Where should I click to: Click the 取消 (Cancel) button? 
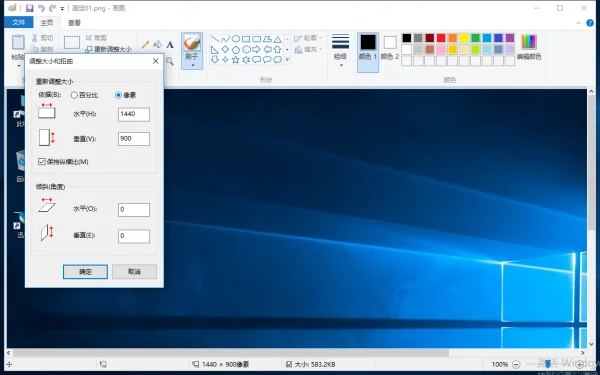tap(134, 272)
